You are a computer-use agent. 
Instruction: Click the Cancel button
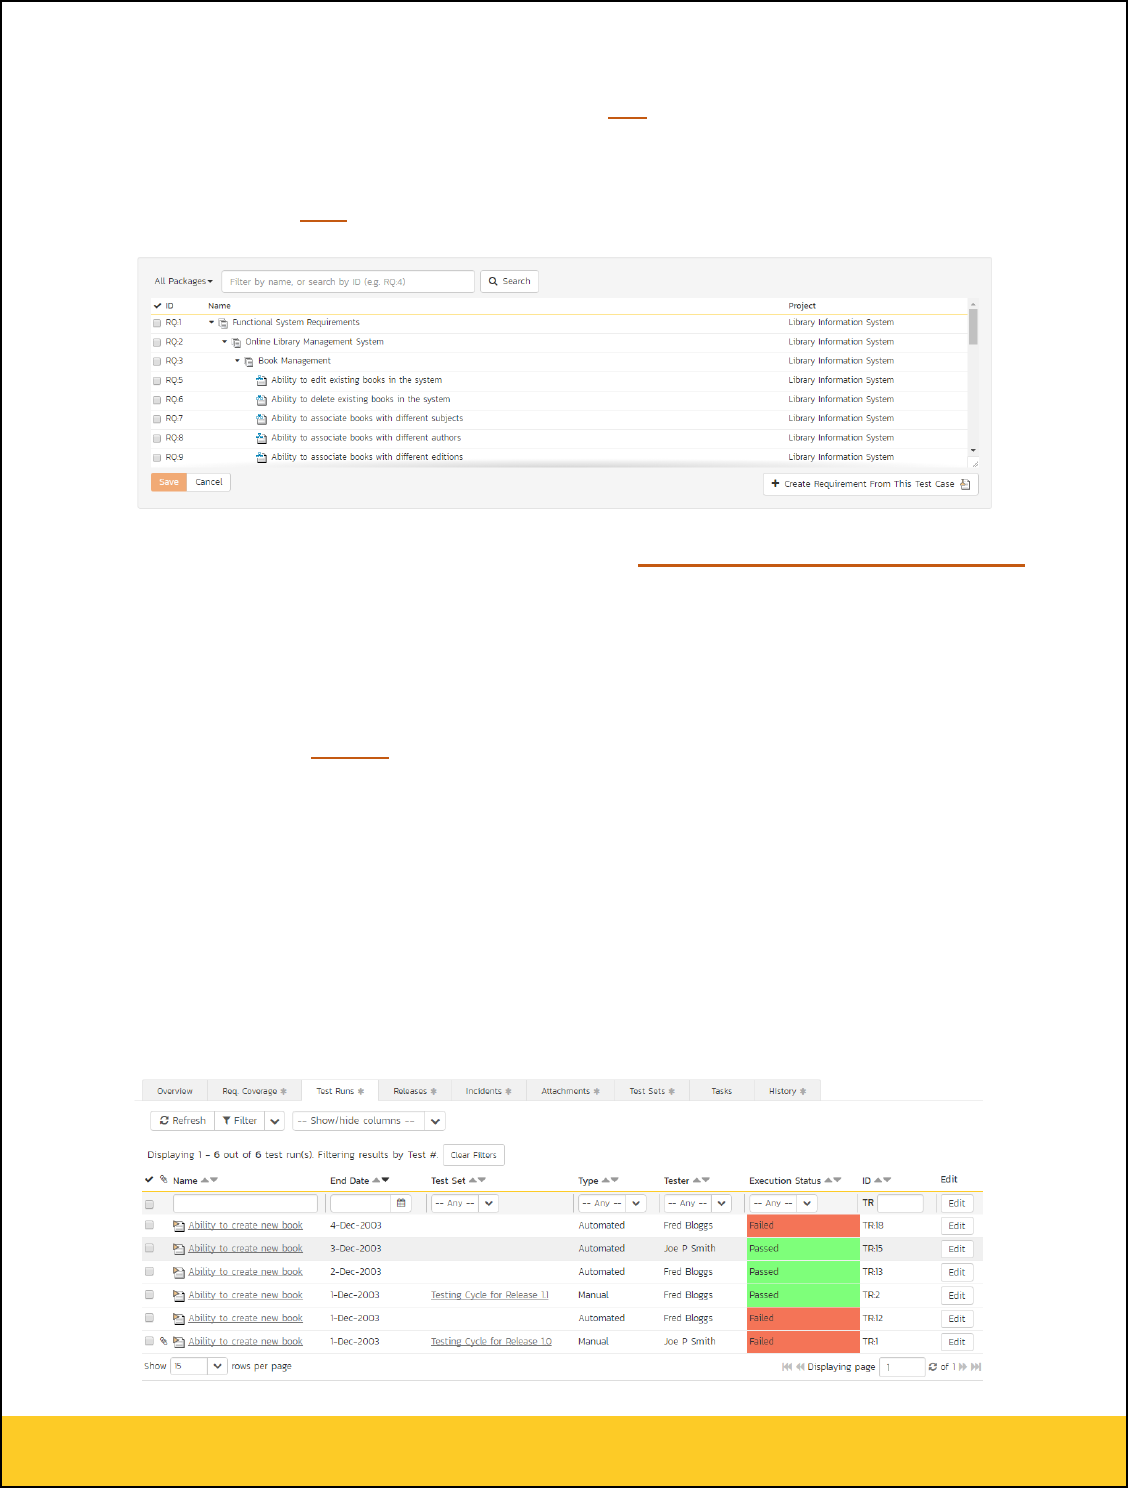(209, 482)
